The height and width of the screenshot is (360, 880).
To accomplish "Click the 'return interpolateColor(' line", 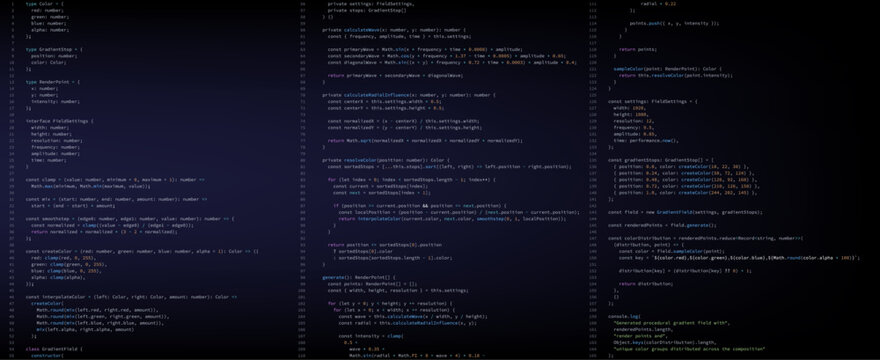I will [452, 218].
